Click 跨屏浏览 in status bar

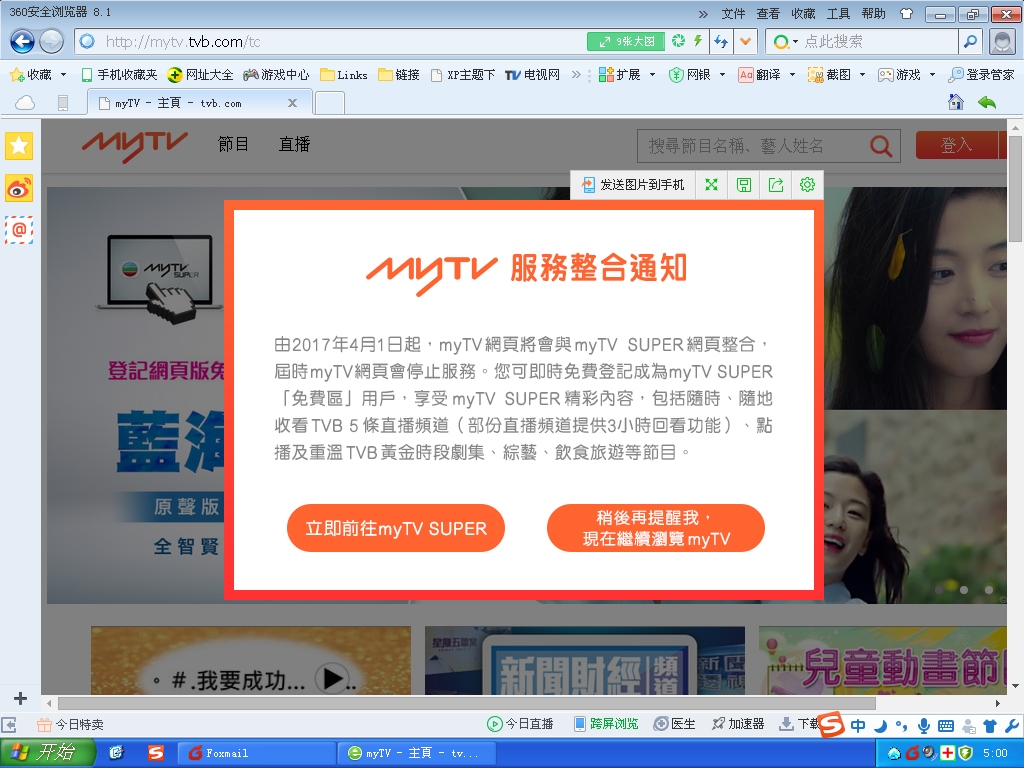pyautogui.click(x=606, y=724)
